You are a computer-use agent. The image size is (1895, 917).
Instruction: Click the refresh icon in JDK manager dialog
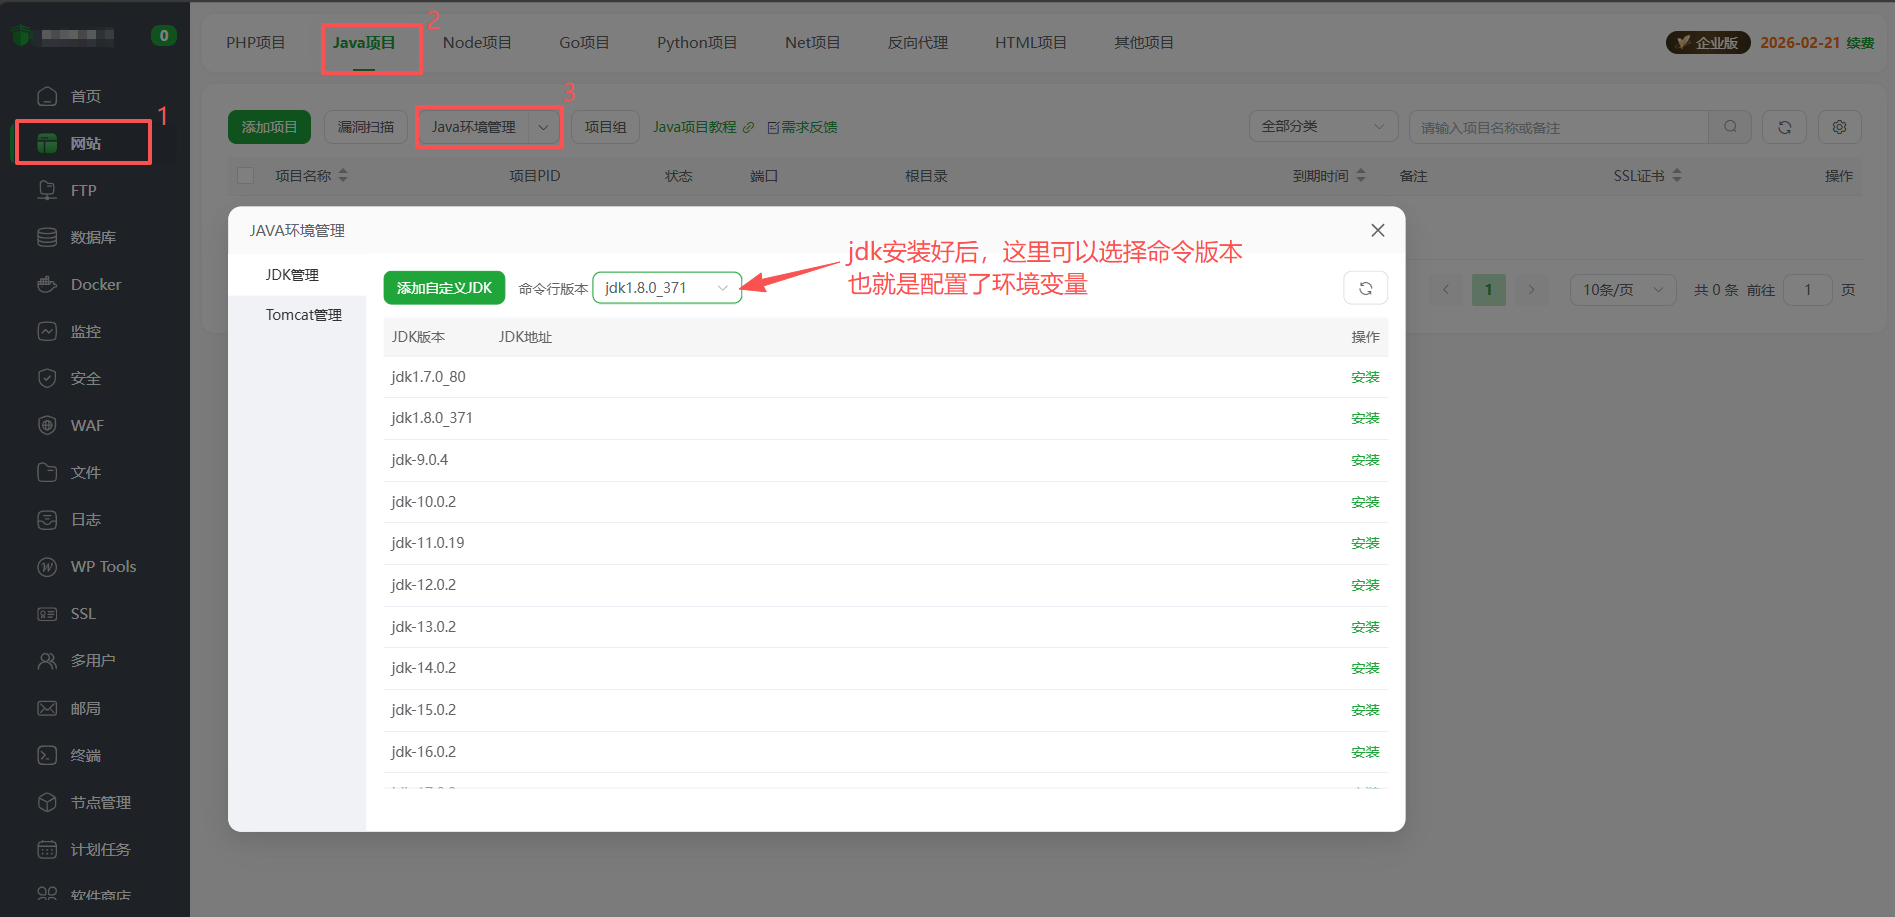click(1365, 288)
